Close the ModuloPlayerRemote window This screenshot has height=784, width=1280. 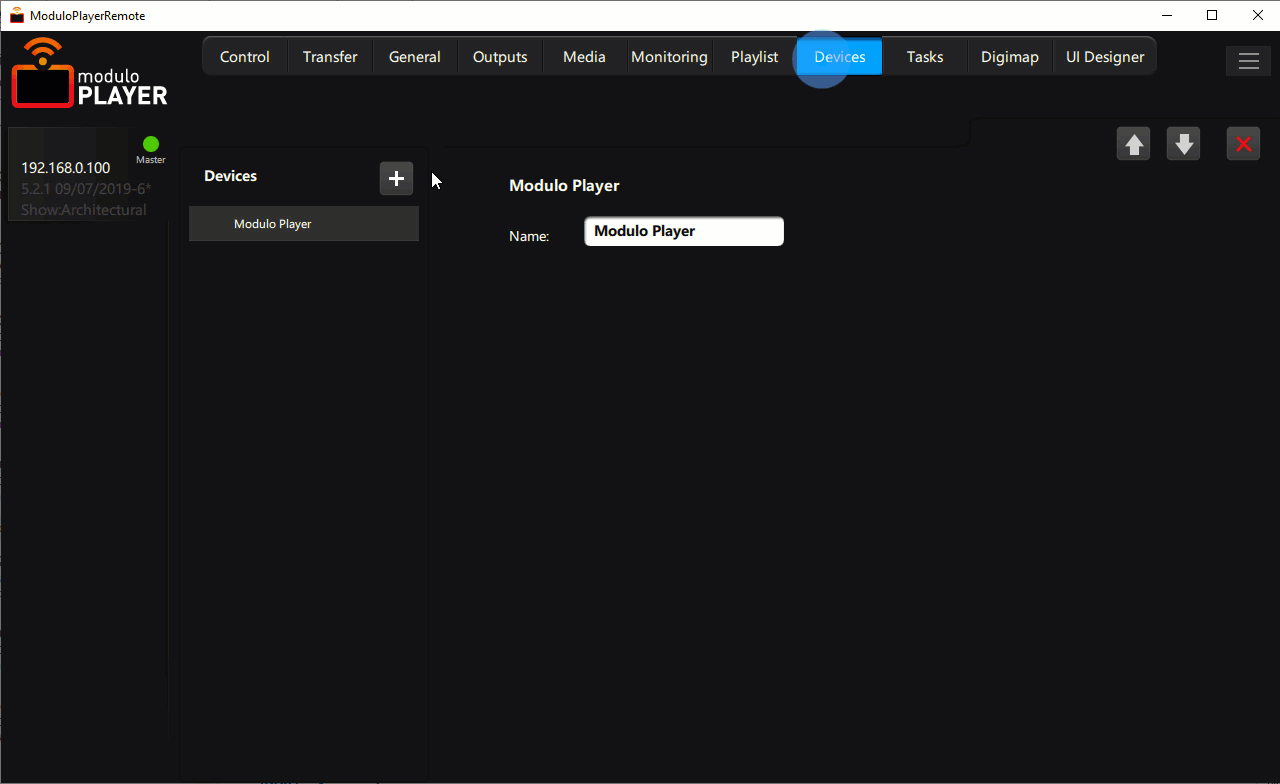tap(1257, 15)
